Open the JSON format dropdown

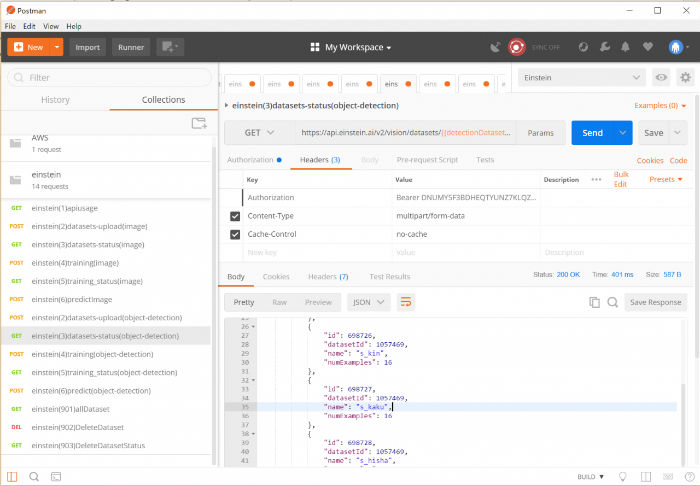tap(368, 302)
